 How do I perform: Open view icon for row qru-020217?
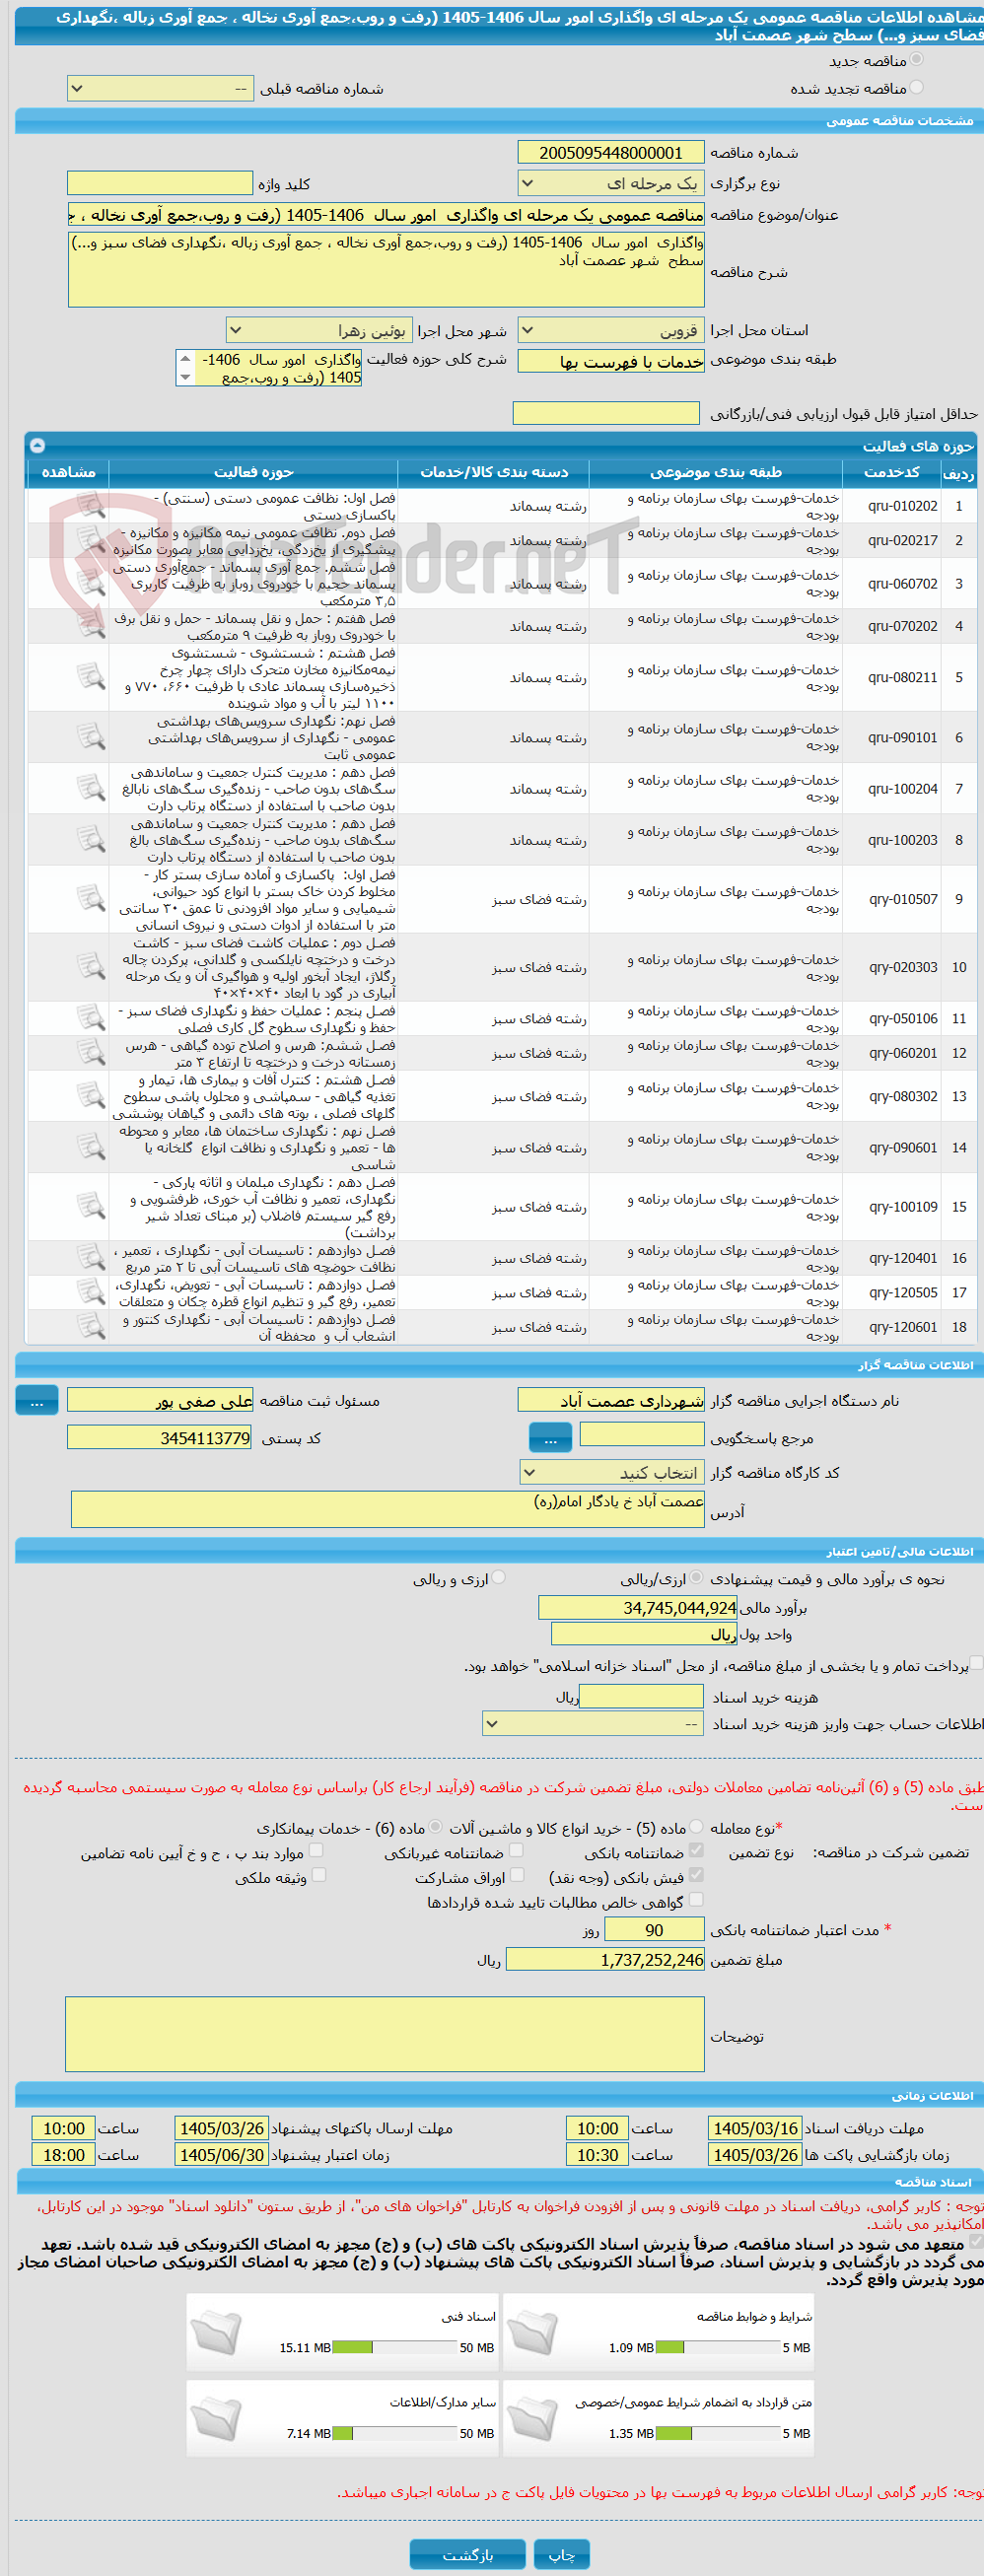[x=91, y=541]
